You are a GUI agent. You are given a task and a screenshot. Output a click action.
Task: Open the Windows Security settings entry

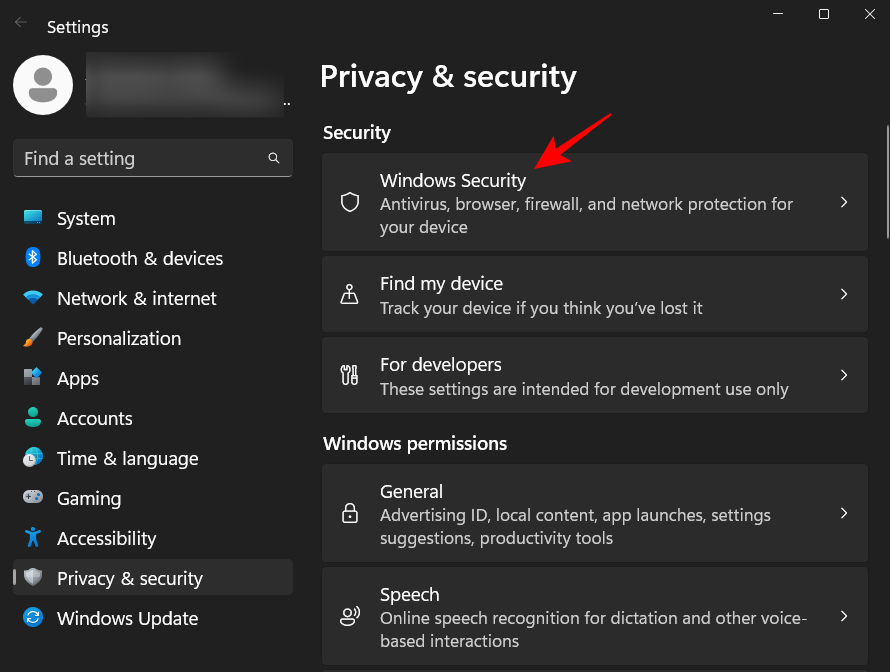[595, 202]
